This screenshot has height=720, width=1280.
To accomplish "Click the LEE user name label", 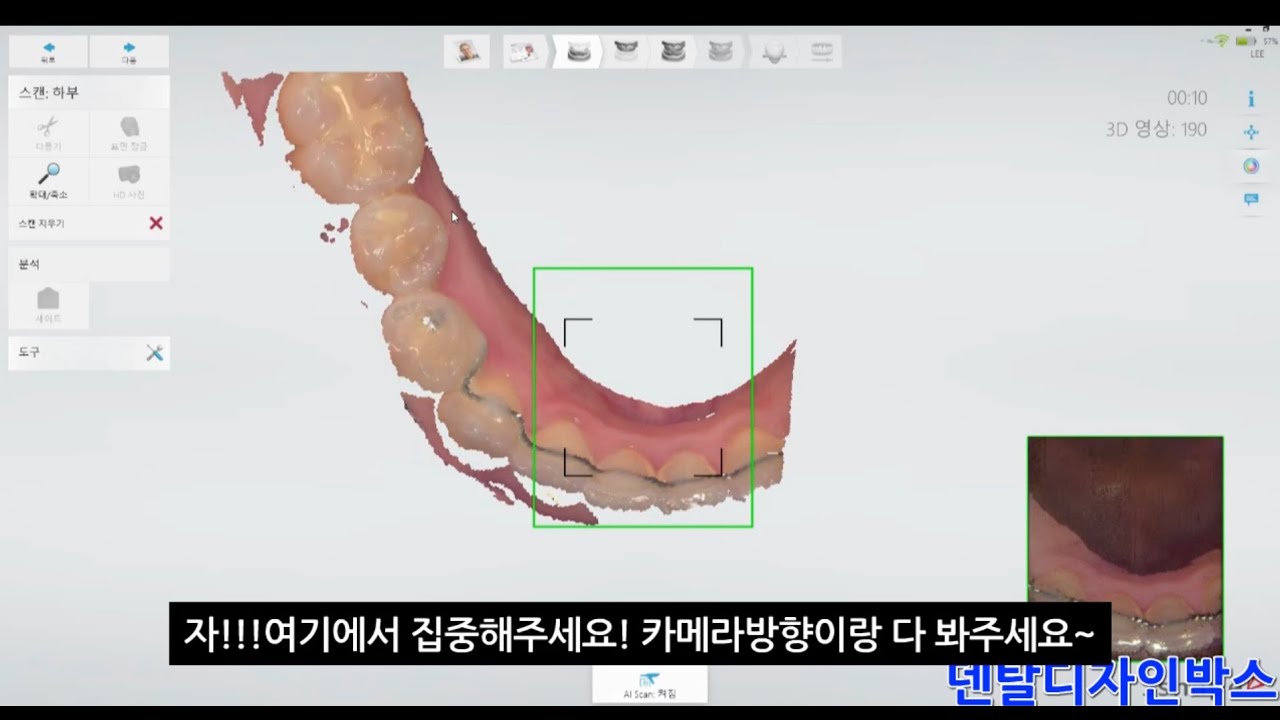I will (x=1257, y=54).
